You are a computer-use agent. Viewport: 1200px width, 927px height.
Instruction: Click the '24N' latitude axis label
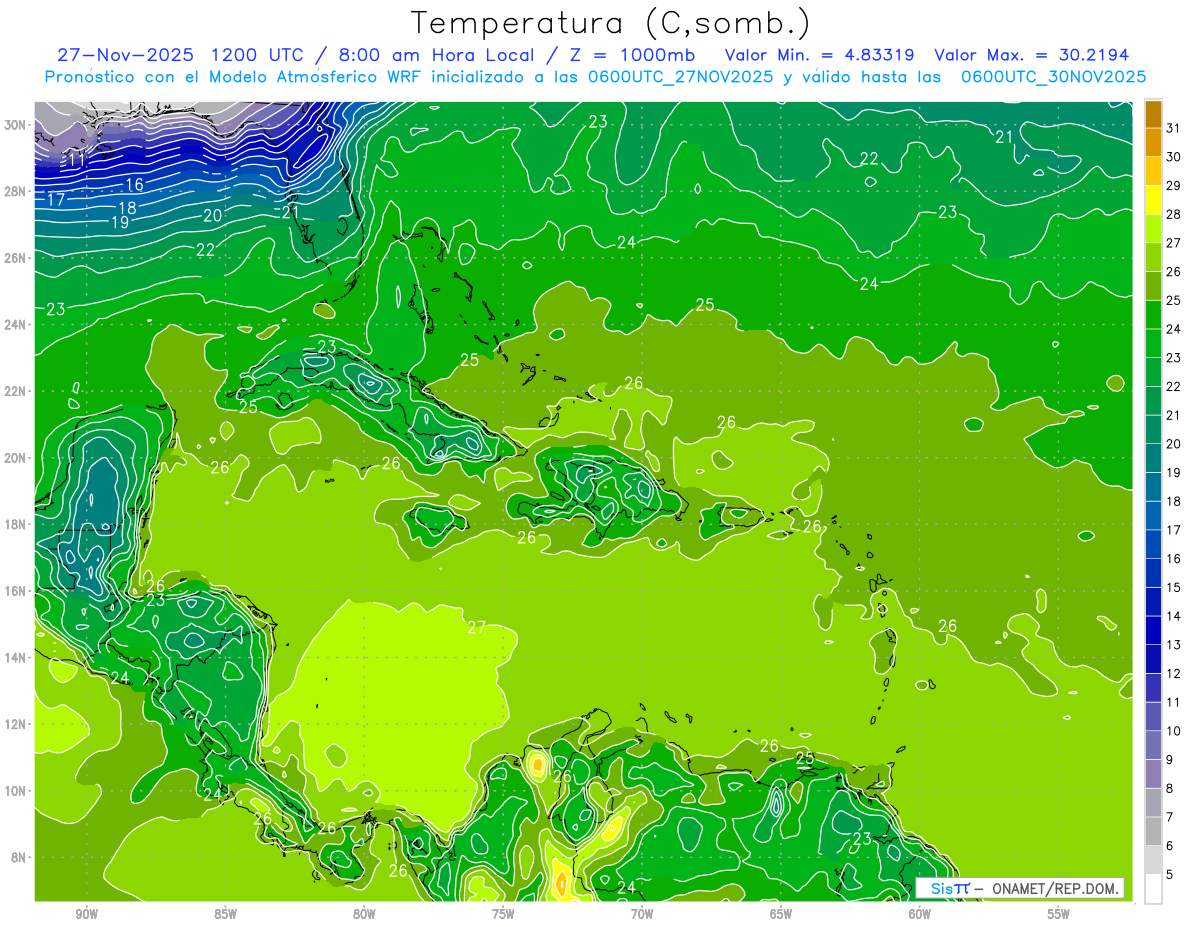click(17, 325)
